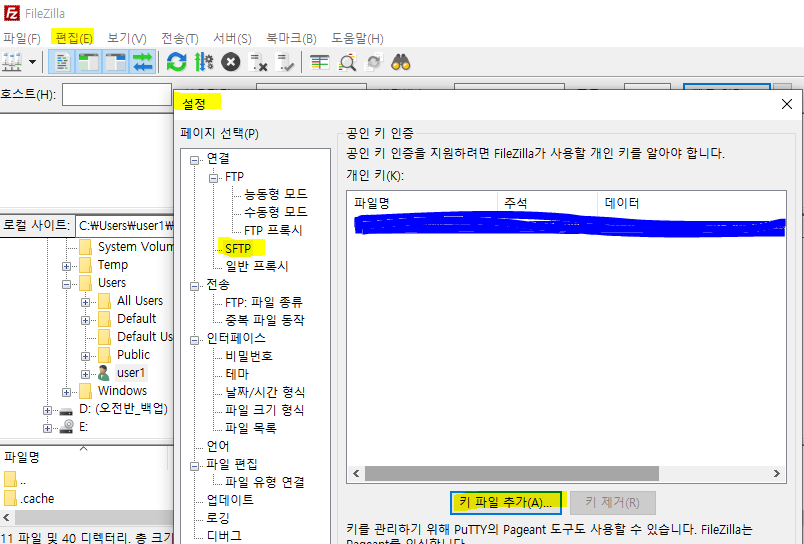
Task: Open the 도움말(H) menu
Action: click(357, 38)
